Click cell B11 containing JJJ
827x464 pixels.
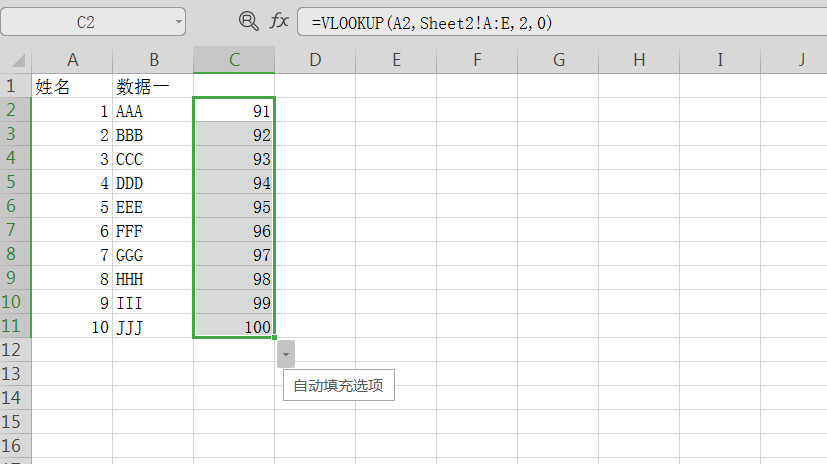(x=153, y=326)
